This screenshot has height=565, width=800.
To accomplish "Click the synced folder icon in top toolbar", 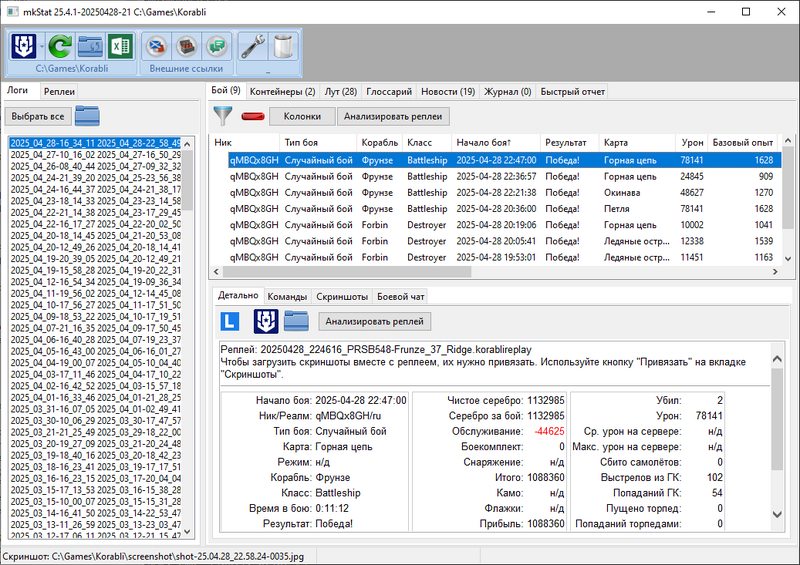I will (x=91, y=47).
